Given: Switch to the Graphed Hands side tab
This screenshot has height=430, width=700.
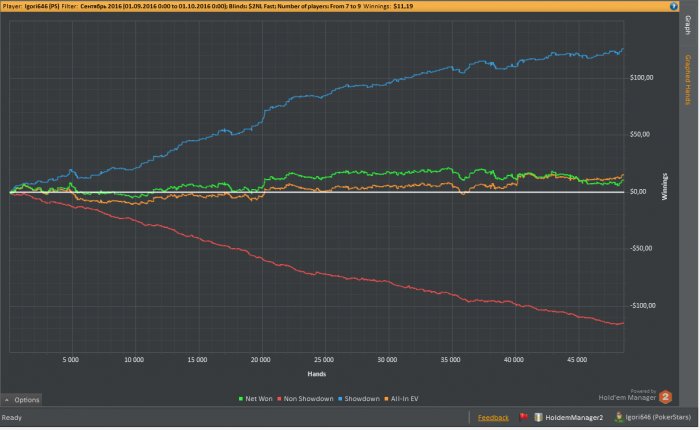Looking at the screenshot, I should 688,80.
